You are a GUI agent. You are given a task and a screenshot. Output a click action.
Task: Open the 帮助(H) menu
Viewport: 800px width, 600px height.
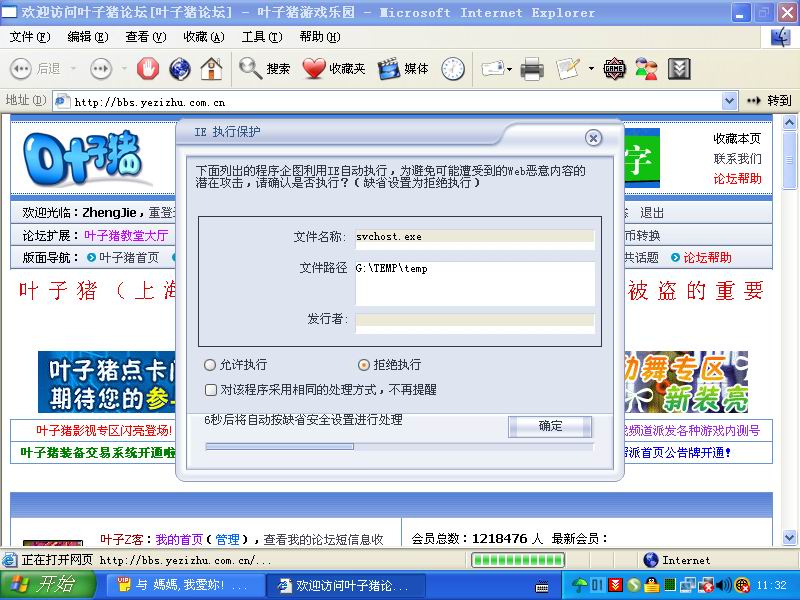tap(319, 37)
